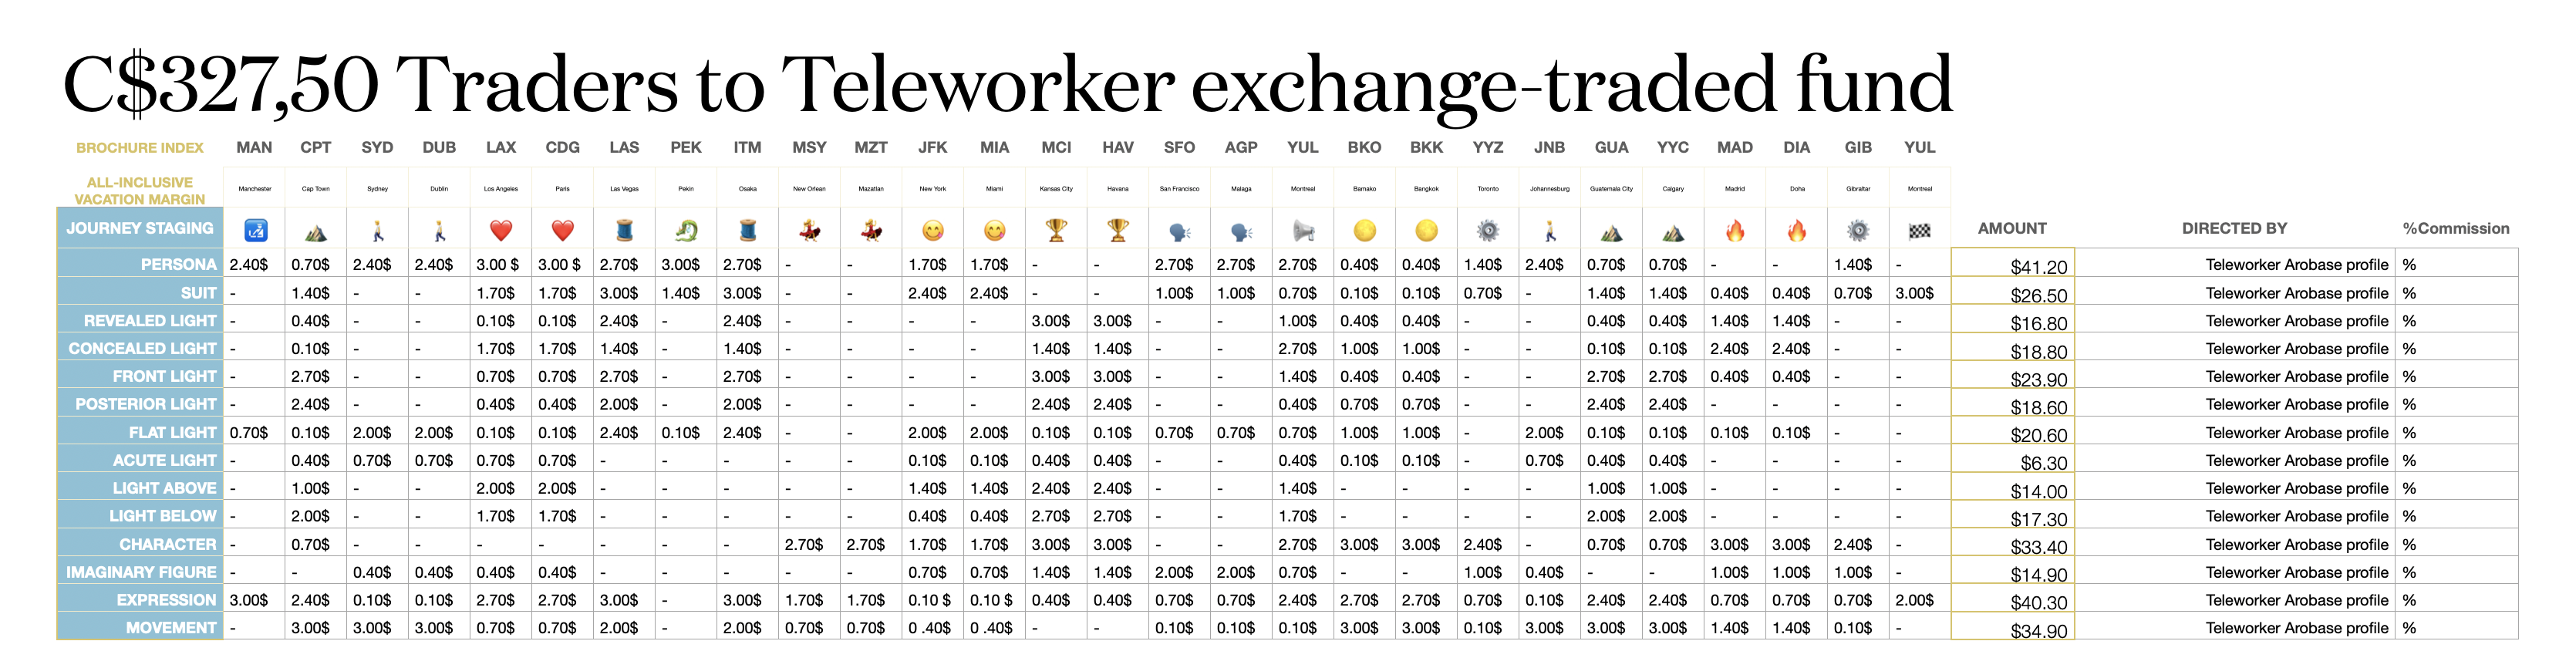Click the dancer icon under Mazatlan
2576x668 pixels.
pos(871,231)
